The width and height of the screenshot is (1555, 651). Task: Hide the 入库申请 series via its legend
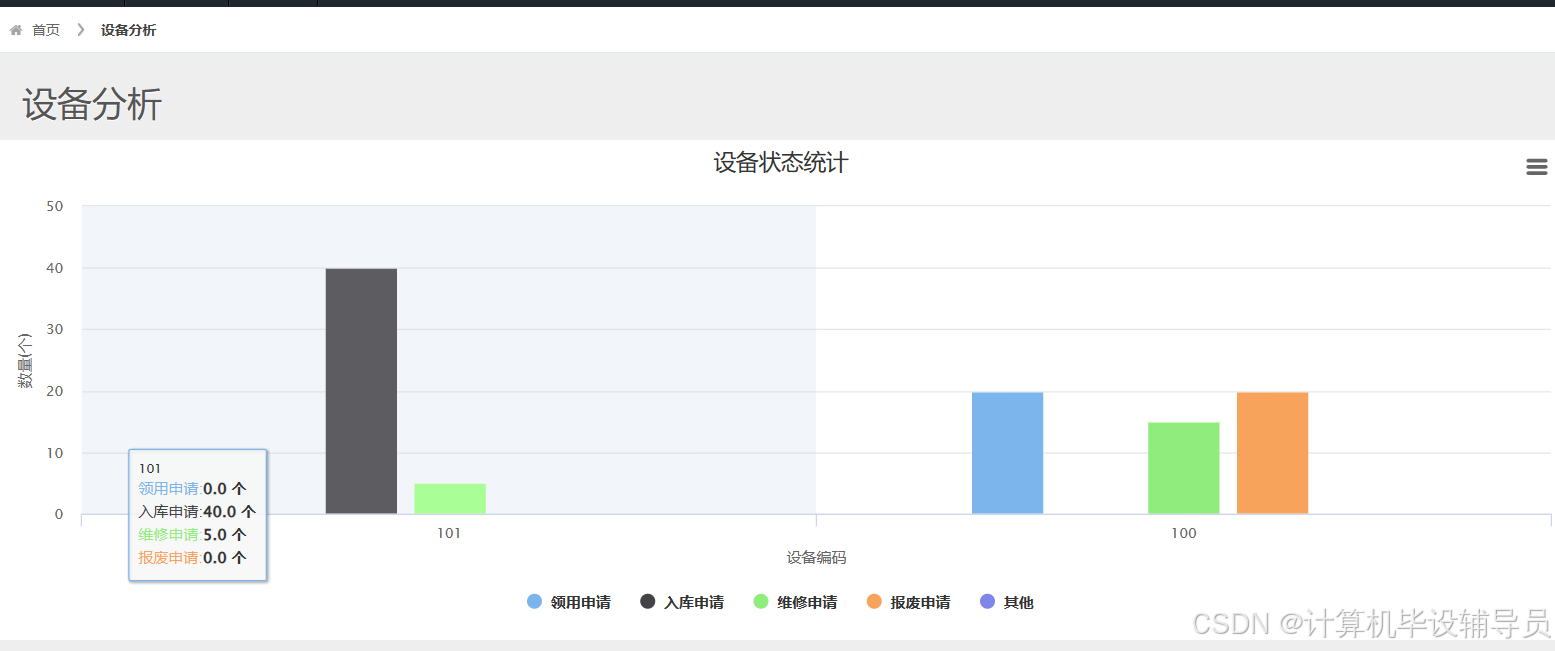682,601
